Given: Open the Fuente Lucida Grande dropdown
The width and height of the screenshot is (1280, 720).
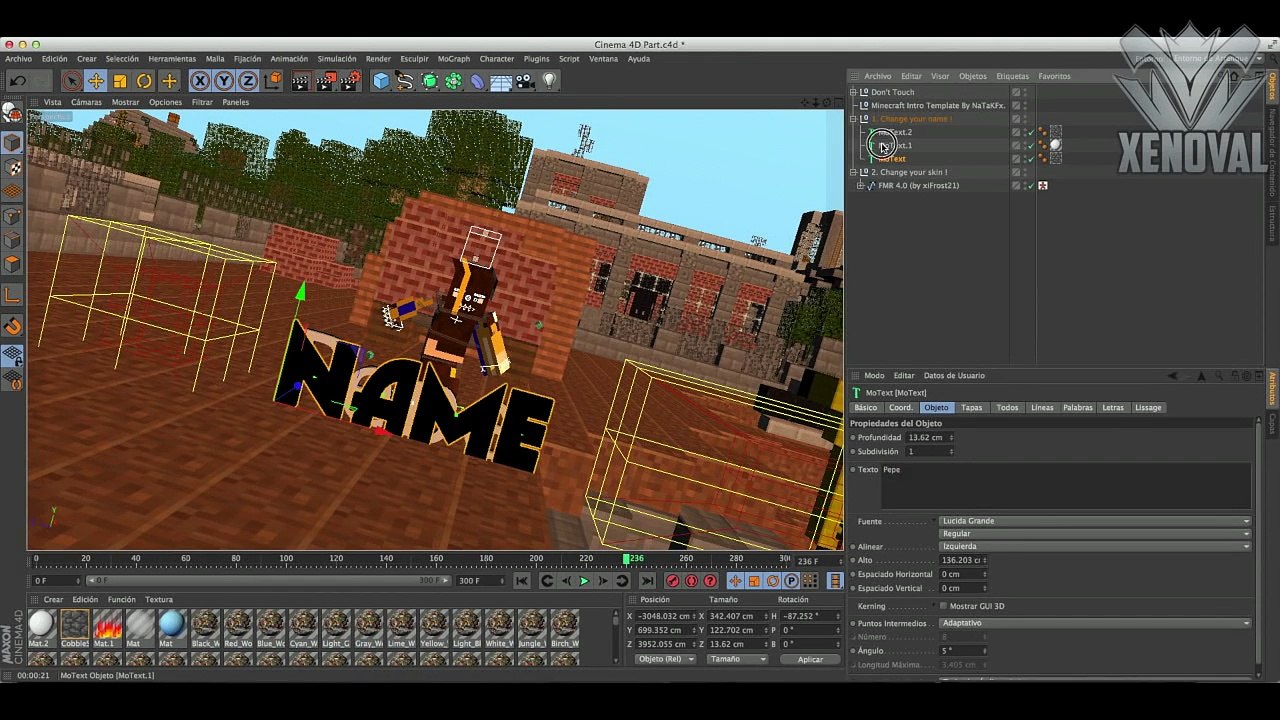Looking at the screenshot, I should pyautogui.click(x=1094, y=521).
